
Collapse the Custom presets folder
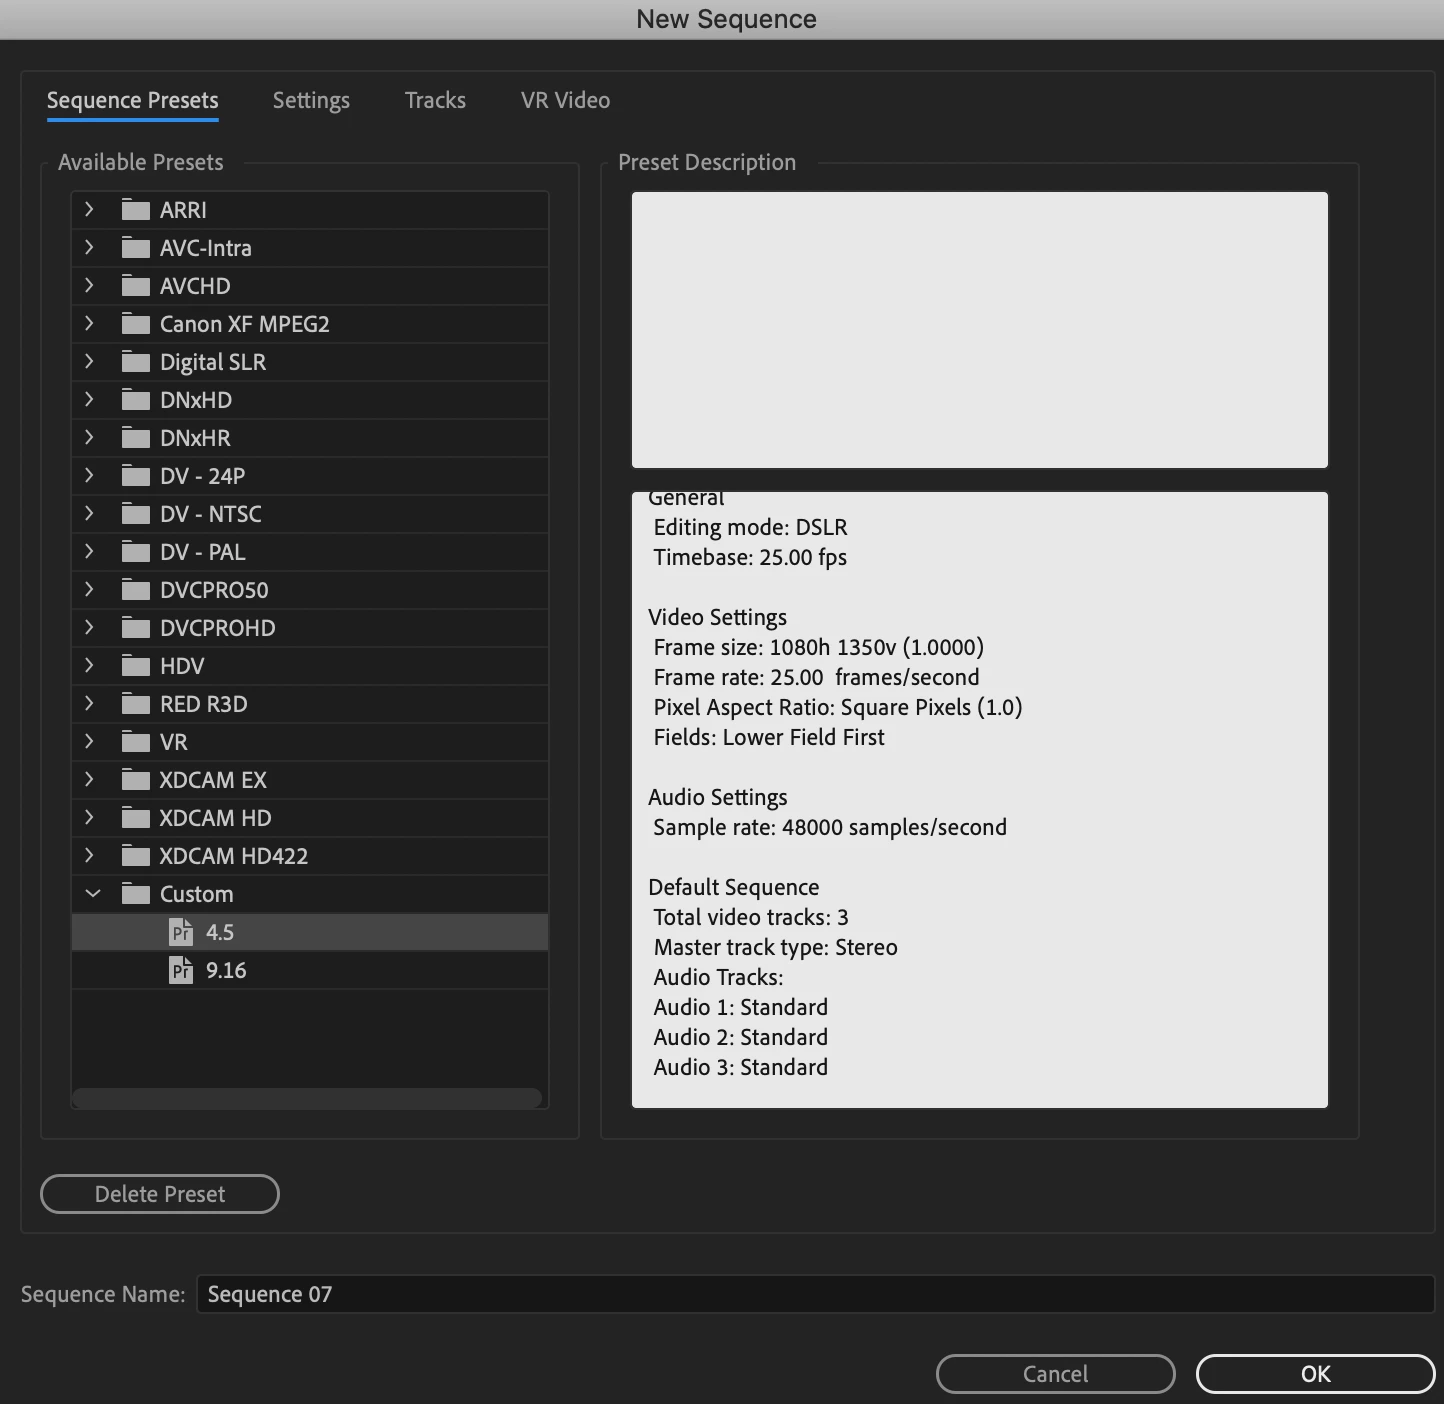[x=92, y=894]
